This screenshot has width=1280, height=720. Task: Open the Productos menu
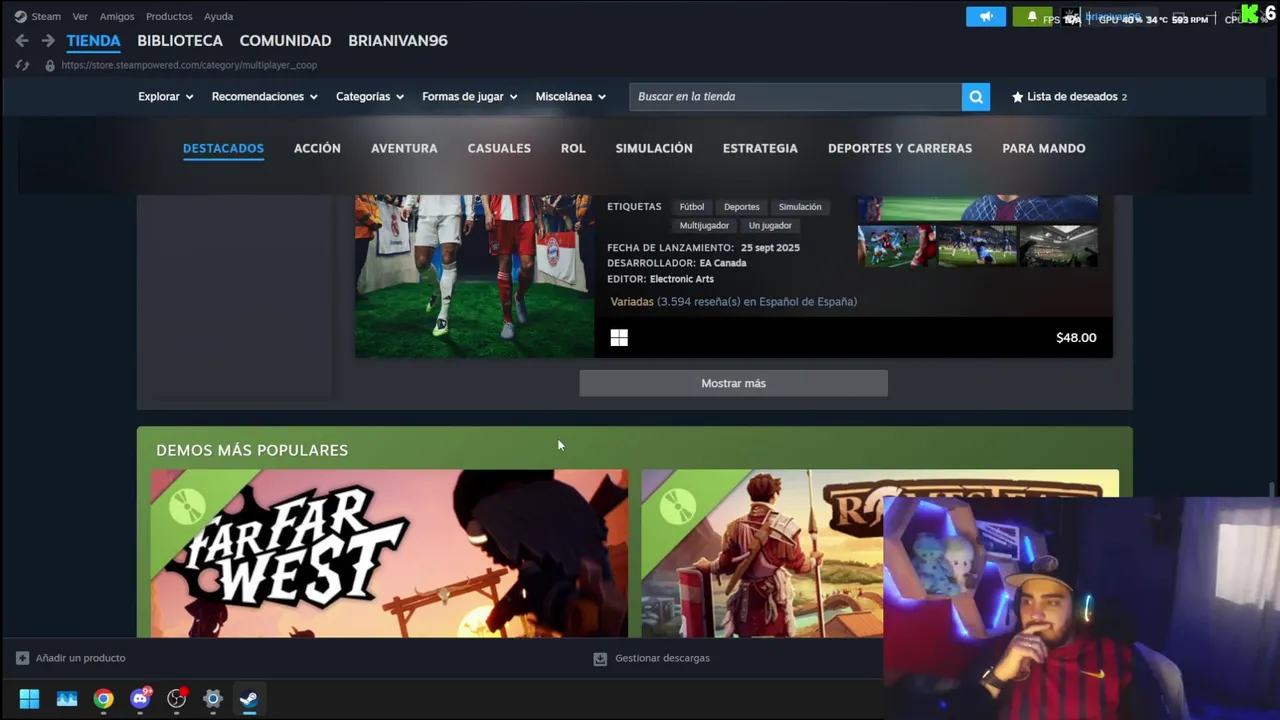(x=169, y=16)
